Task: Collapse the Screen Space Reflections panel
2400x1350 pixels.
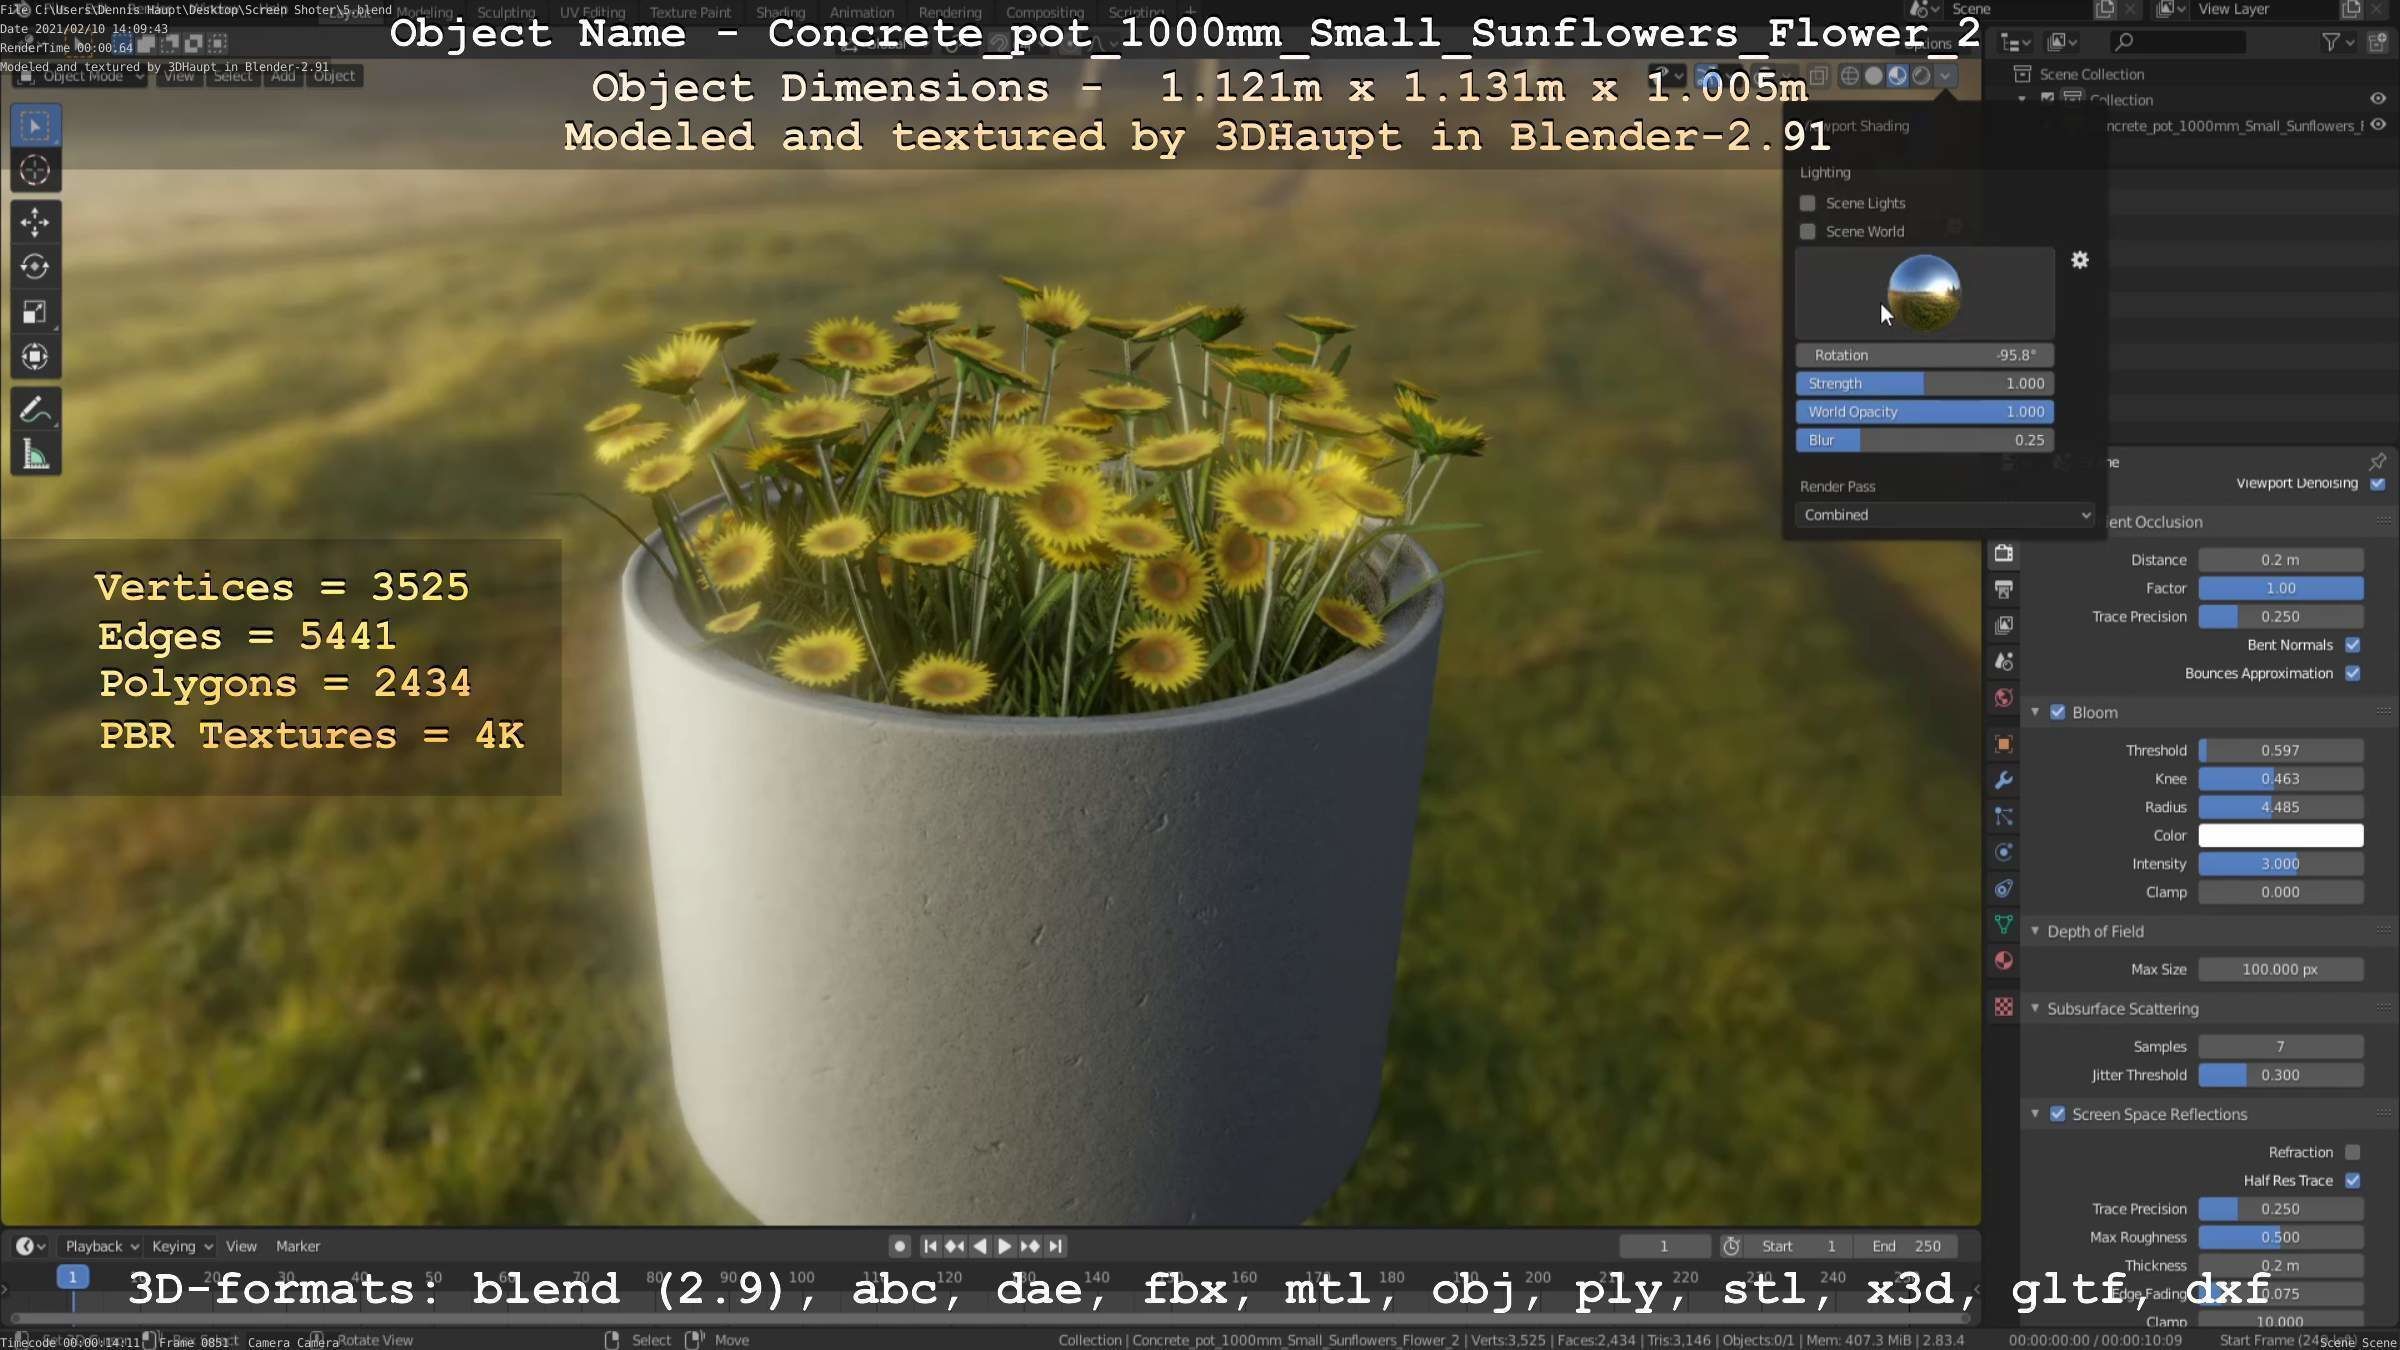Action: [x=2035, y=1114]
